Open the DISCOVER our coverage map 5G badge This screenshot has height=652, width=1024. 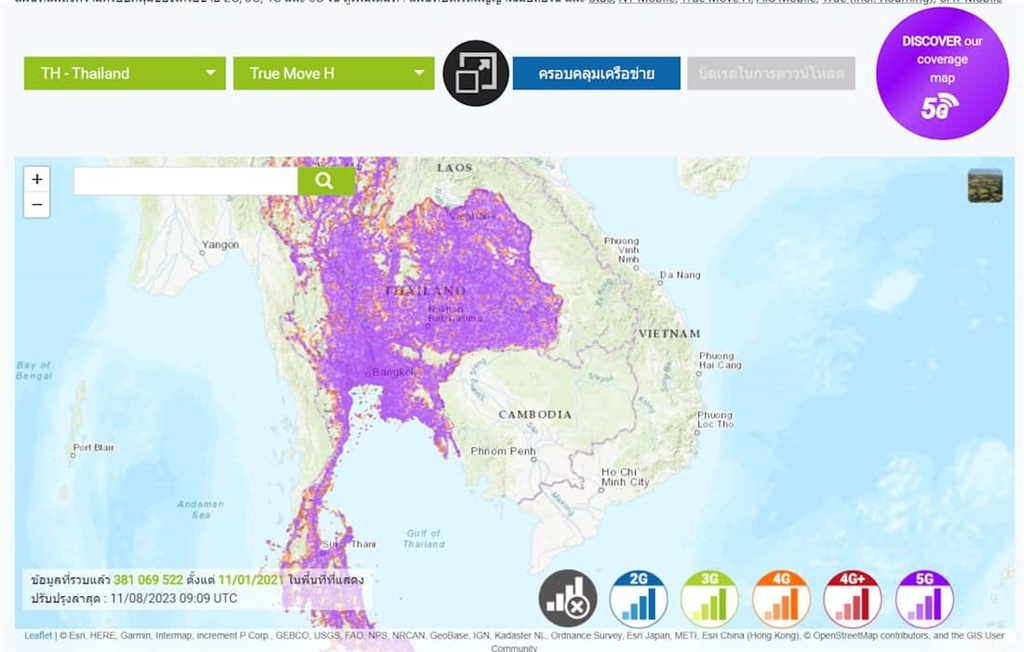942,73
